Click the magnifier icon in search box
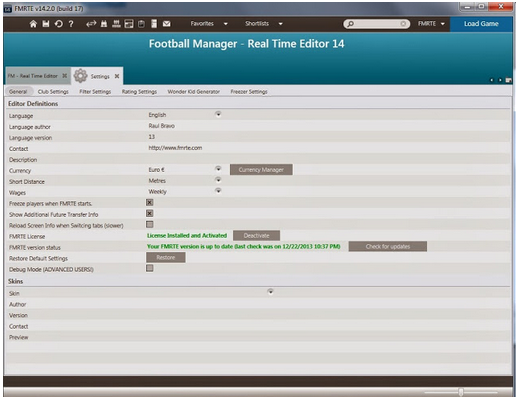516x397 pixels. (350, 24)
